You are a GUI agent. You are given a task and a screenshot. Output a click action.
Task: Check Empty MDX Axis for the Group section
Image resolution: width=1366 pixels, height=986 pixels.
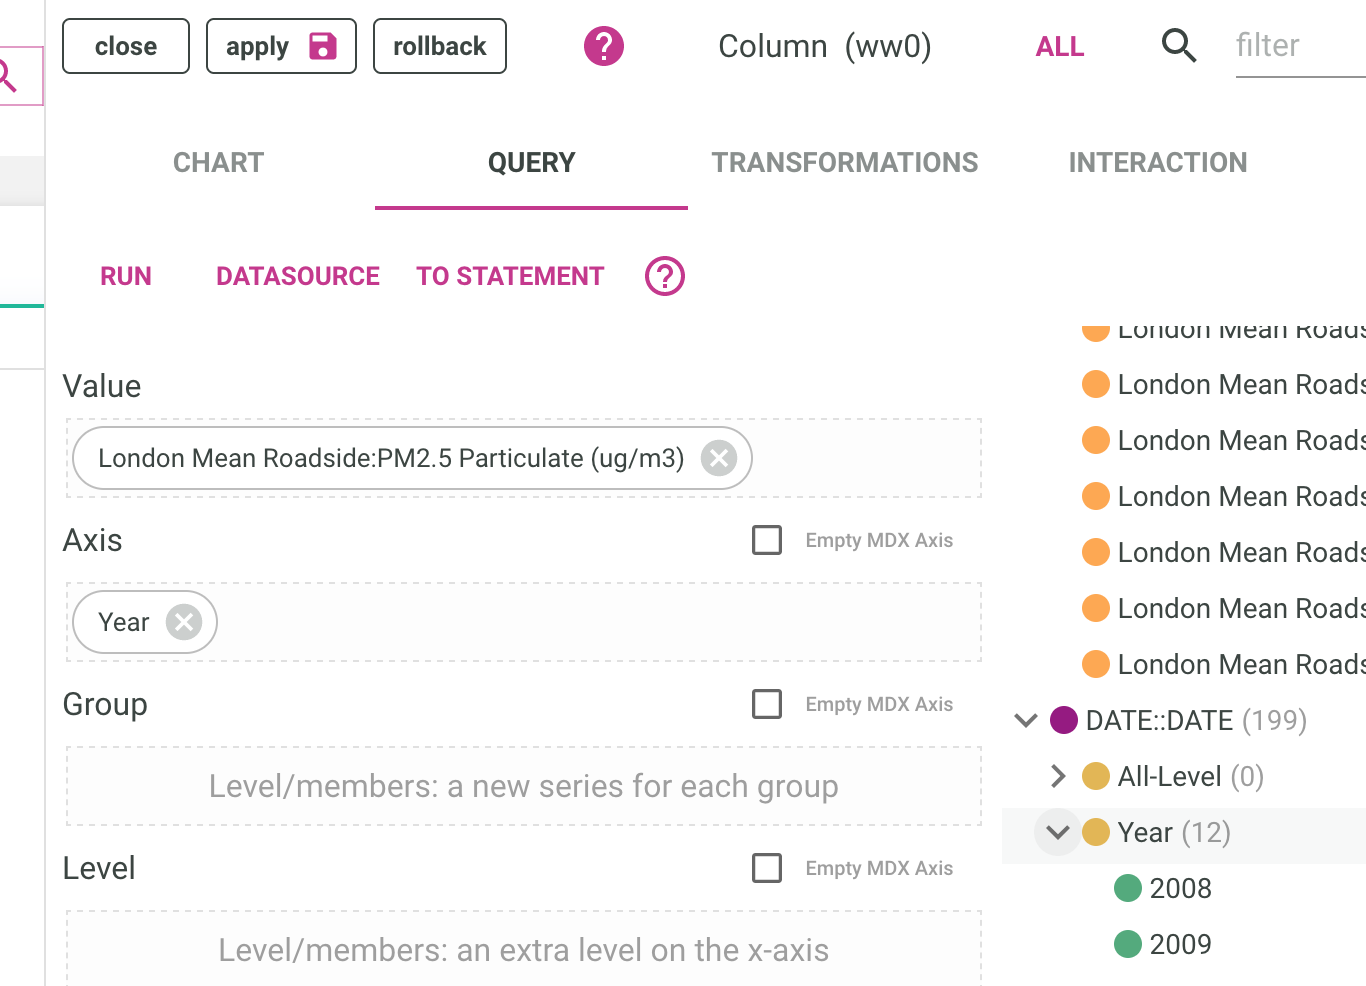point(767,704)
